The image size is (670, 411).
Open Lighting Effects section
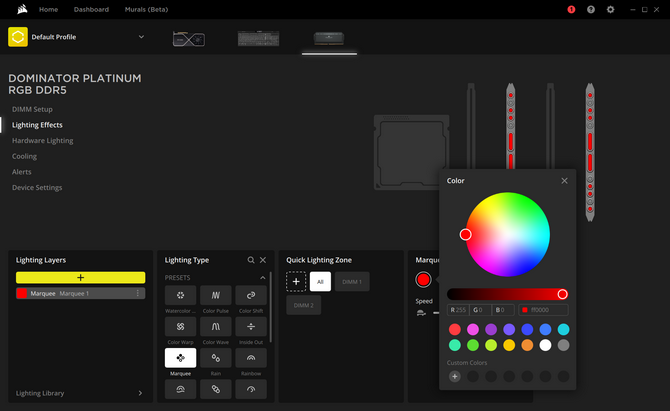click(x=37, y=125)
